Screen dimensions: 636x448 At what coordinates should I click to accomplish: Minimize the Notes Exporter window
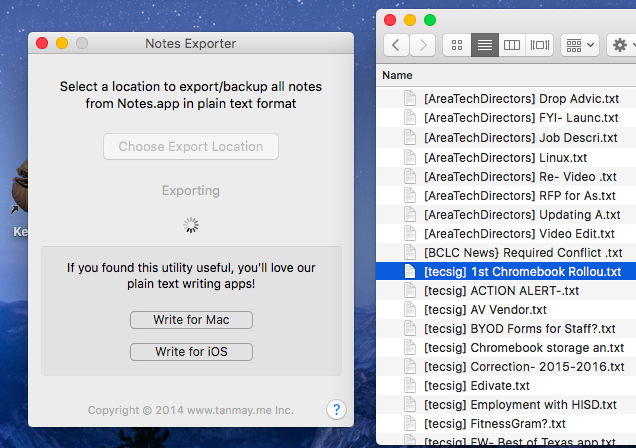pyautogui.click(x=62, y=43)
